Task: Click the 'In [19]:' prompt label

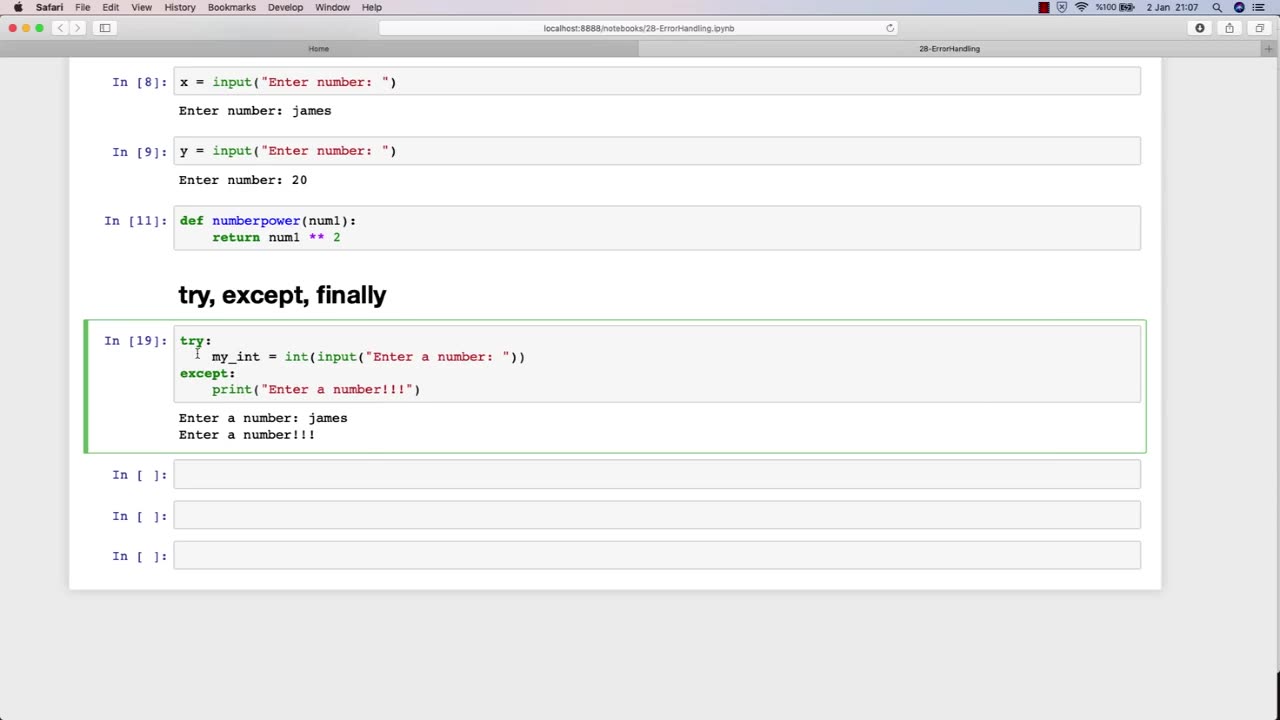Action: pyautogui.click(x=135, y=341)
